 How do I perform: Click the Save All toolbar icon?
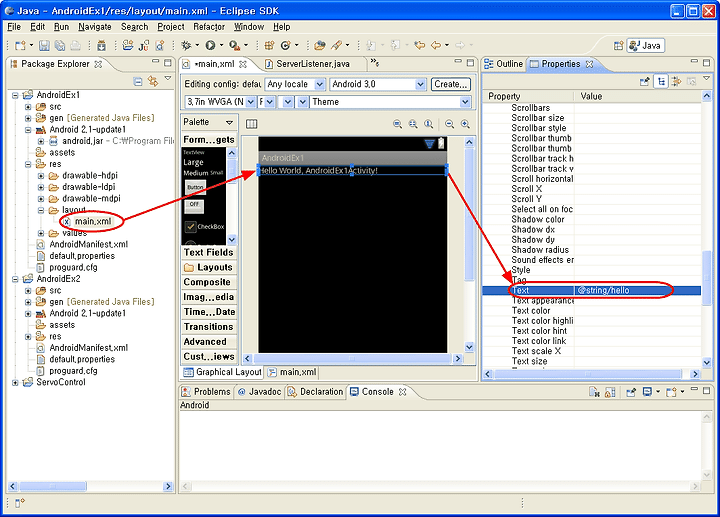(x=60, y=45)
